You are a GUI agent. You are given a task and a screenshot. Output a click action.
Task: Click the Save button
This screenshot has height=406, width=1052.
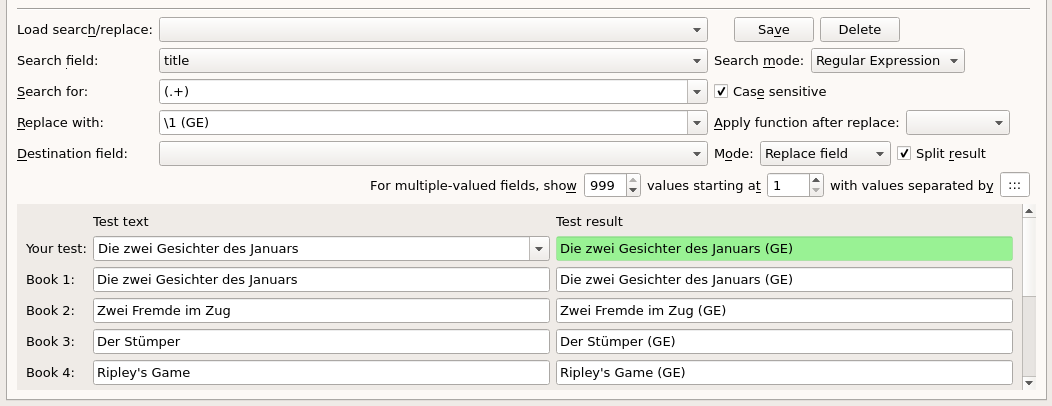point(774,29)
